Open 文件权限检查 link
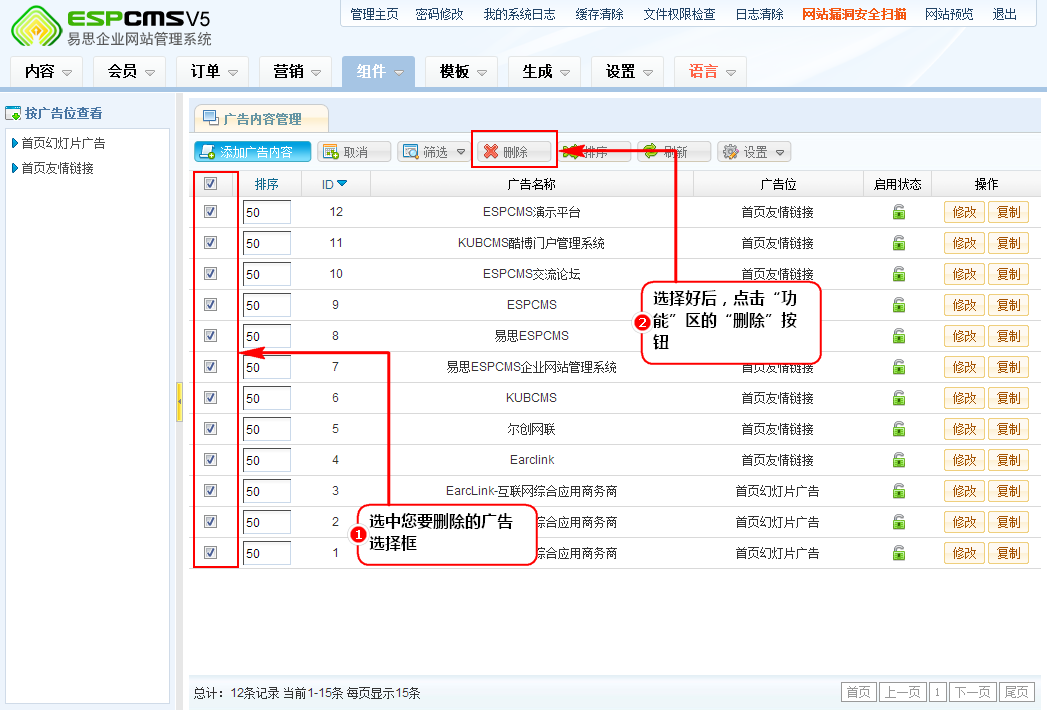The width and height of the screenshot is (1047, 712). point(679,14)
